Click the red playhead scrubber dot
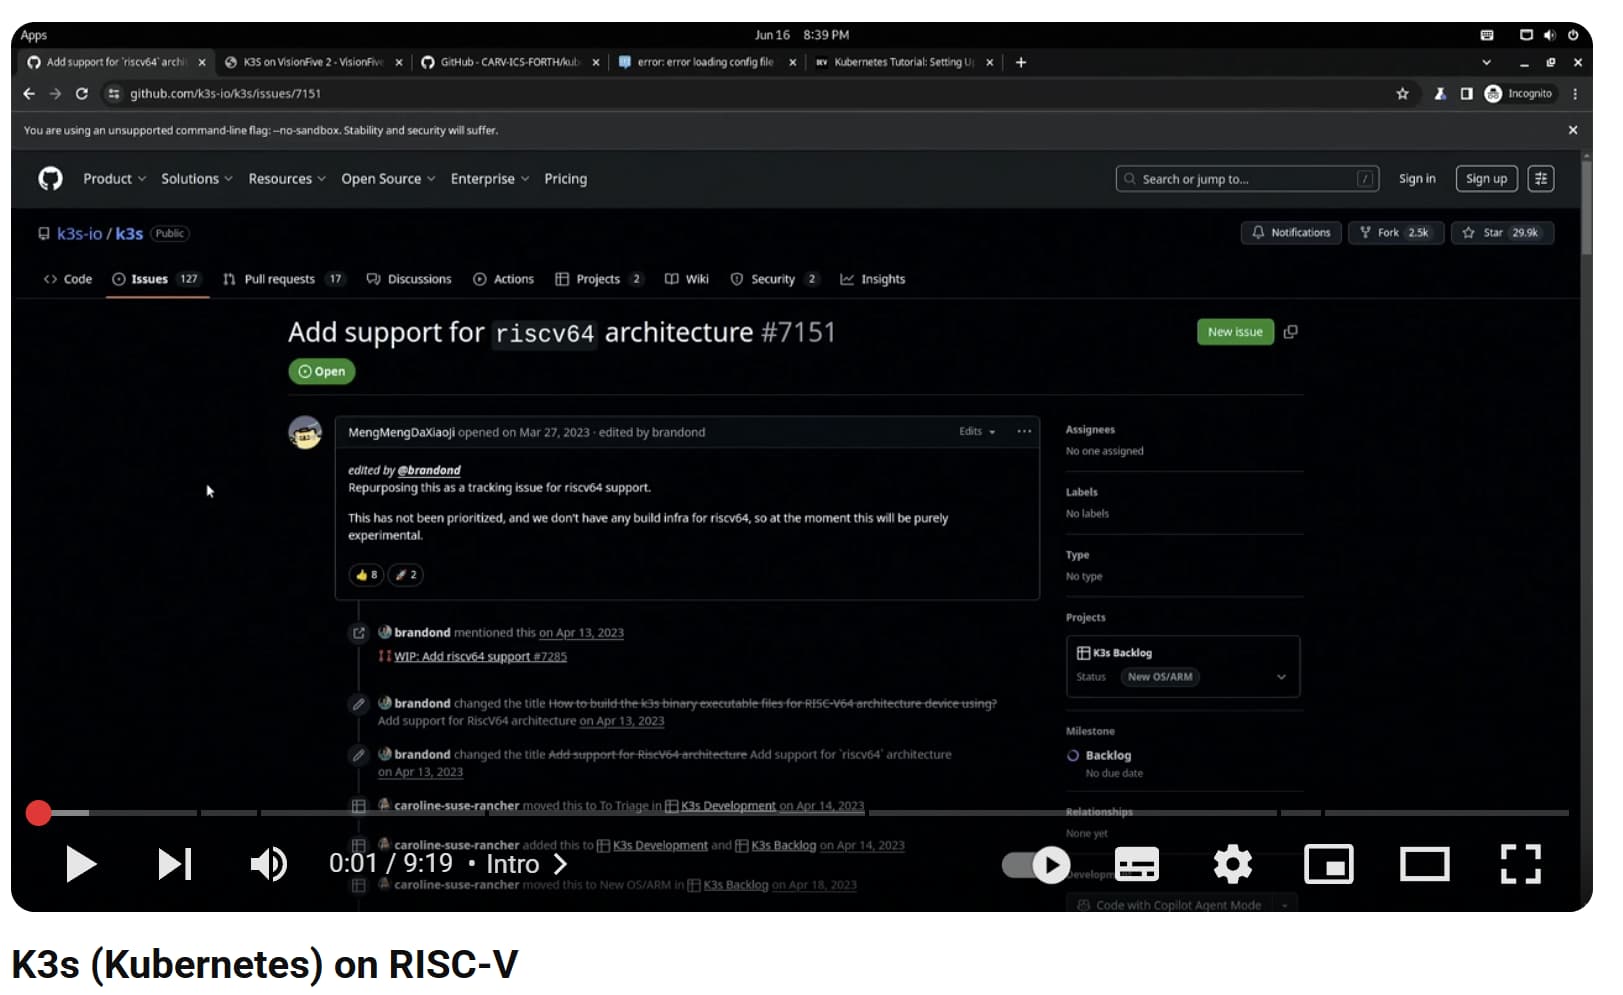The image size is (1623, 995). [38, 813]
